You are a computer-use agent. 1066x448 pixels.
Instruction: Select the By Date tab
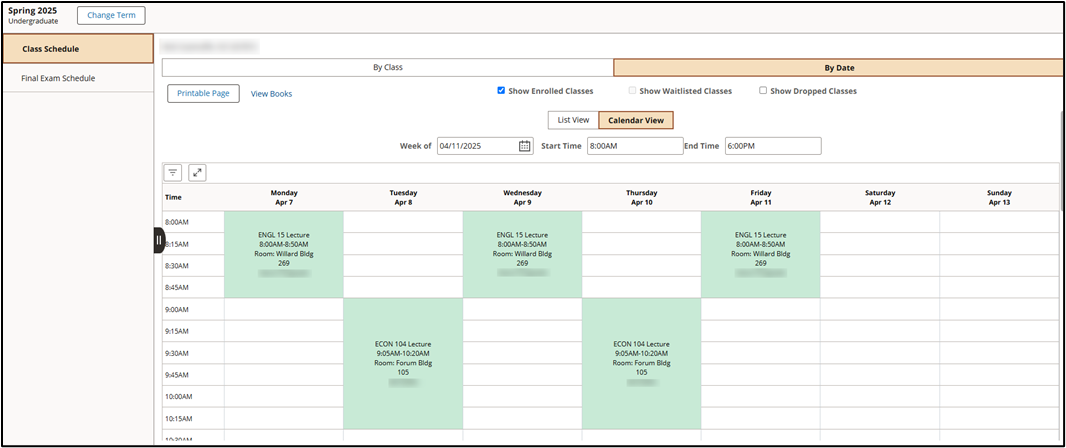tap(838, 68)
